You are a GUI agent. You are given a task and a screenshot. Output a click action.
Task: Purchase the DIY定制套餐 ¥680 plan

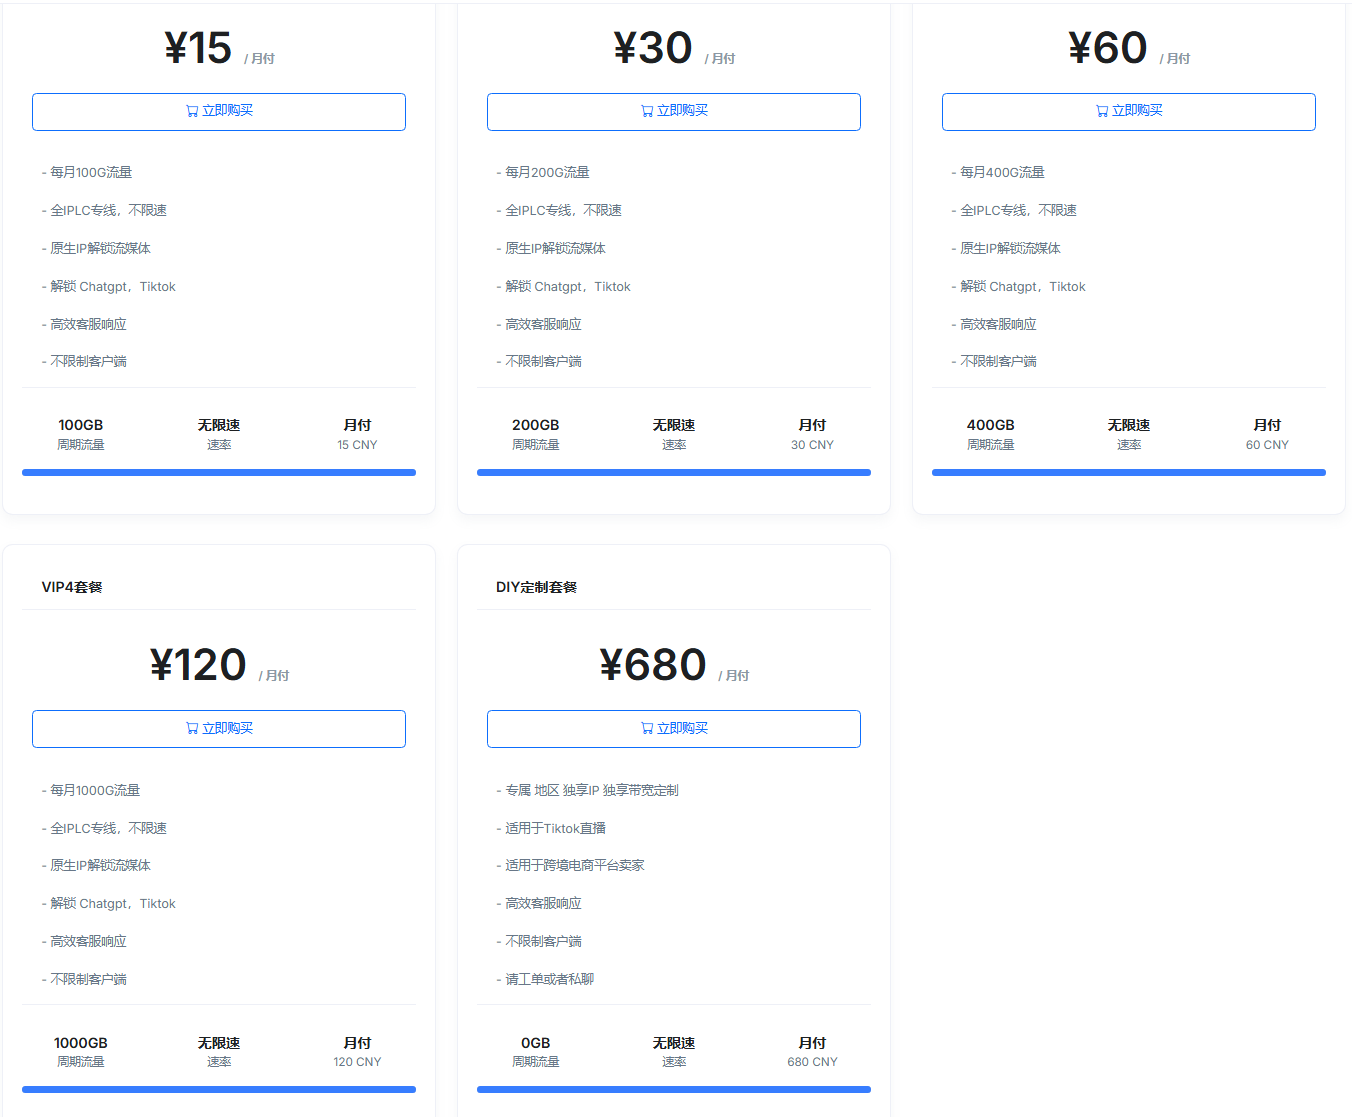[673, 729]
